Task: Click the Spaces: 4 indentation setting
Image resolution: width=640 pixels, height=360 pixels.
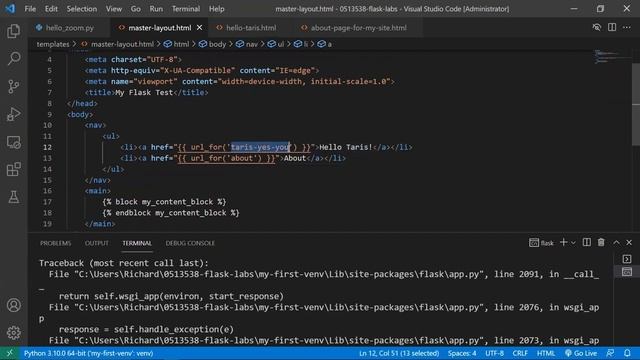Action: 462,353
